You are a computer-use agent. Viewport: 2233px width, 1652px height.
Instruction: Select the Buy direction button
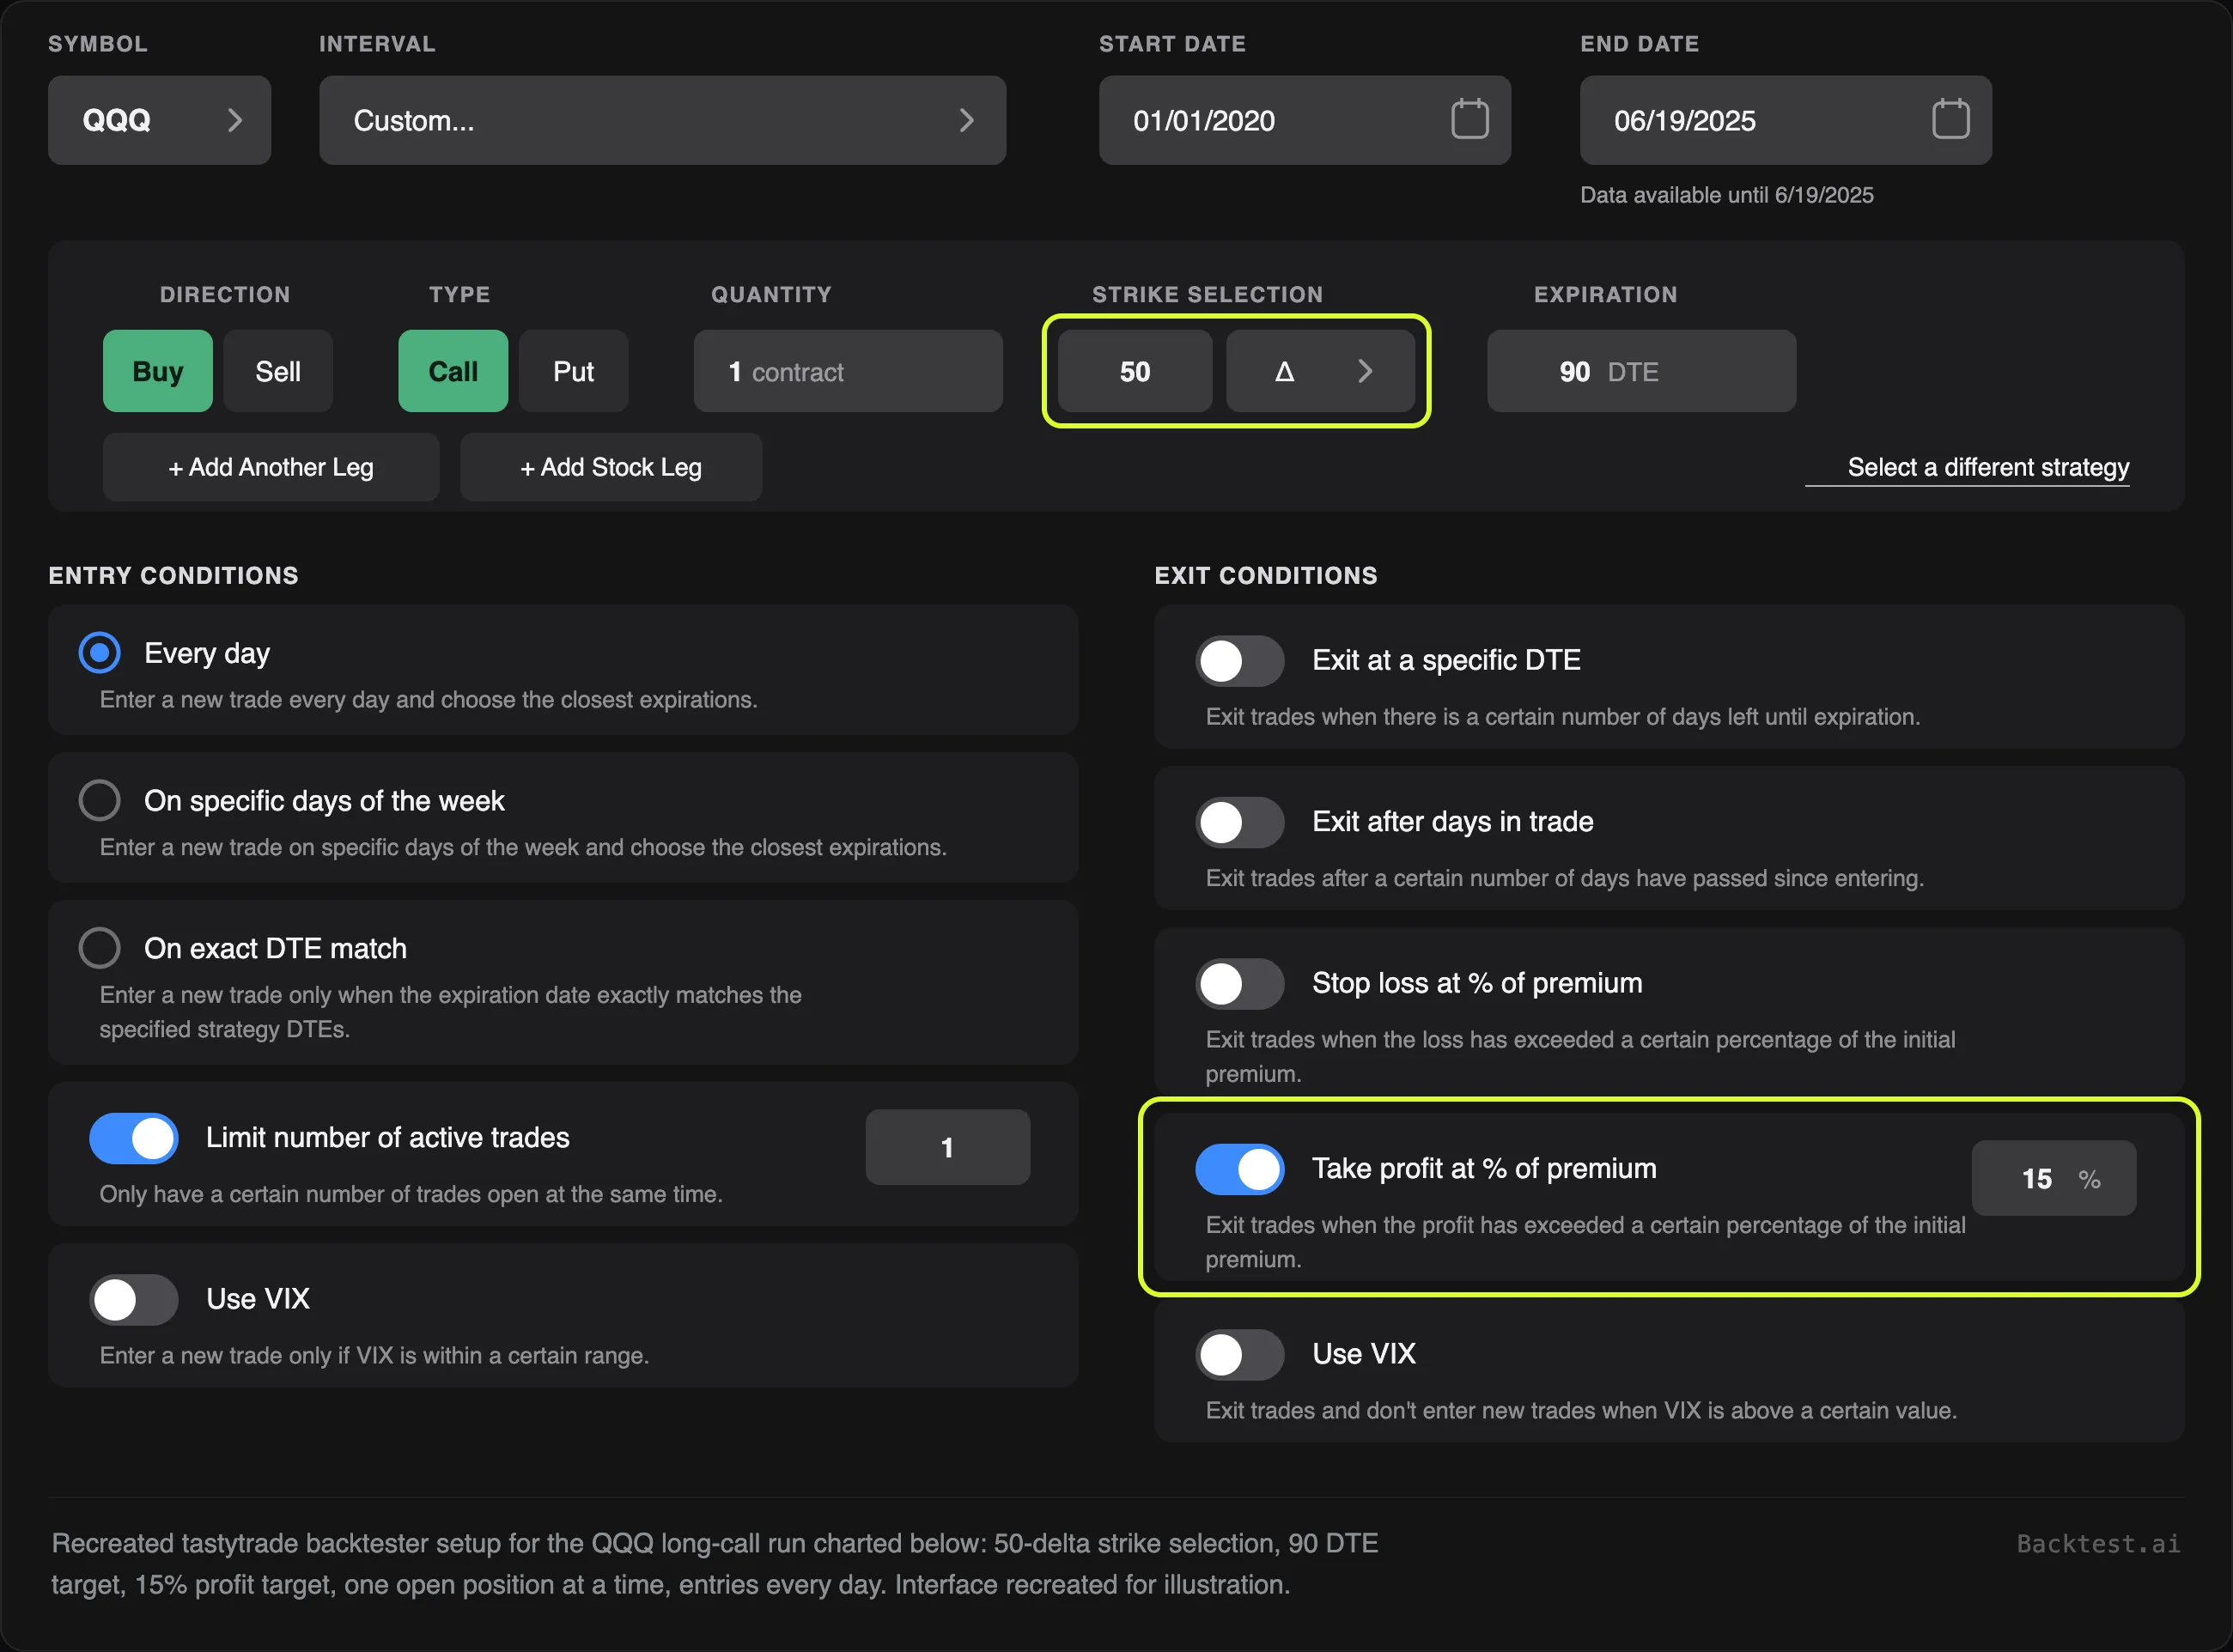pos(158,371)
